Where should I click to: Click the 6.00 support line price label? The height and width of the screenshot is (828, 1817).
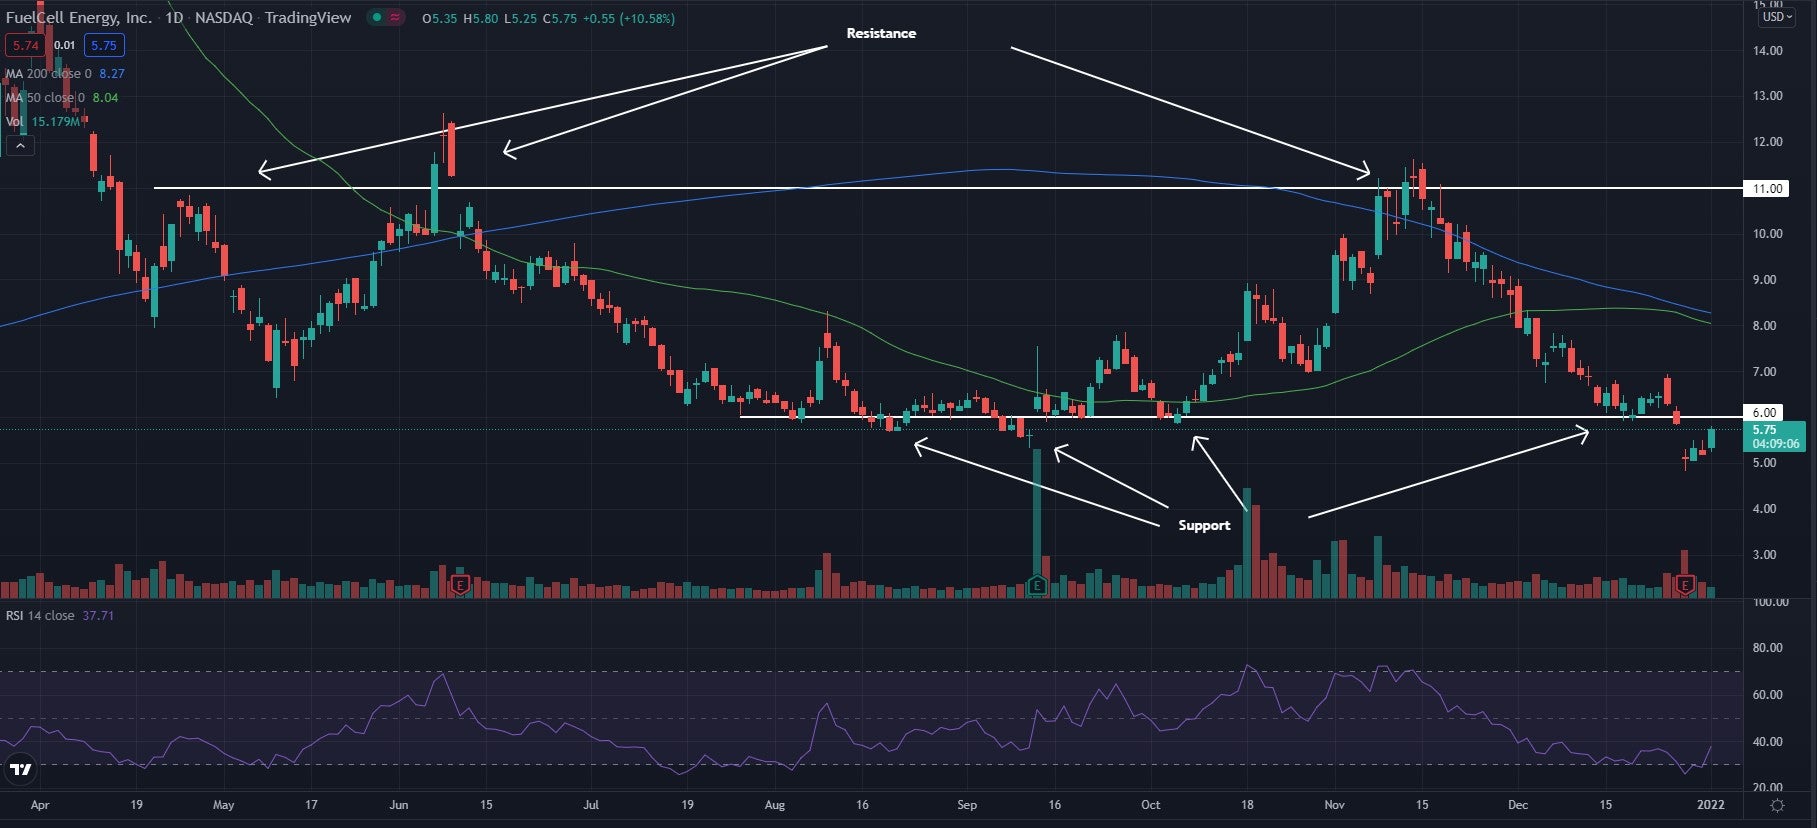click(x=1764, y=412)
